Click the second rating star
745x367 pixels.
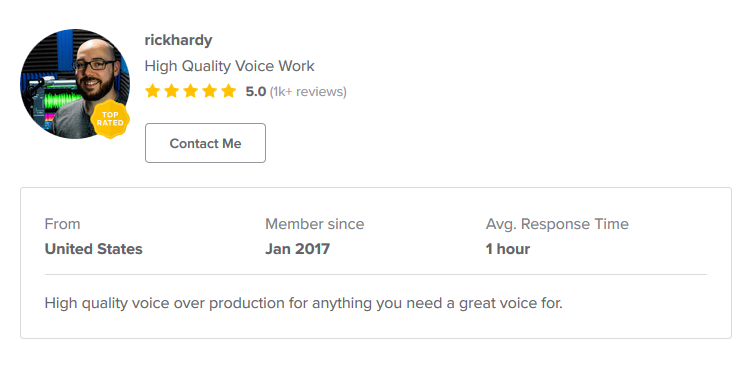(x=172, y=91)
